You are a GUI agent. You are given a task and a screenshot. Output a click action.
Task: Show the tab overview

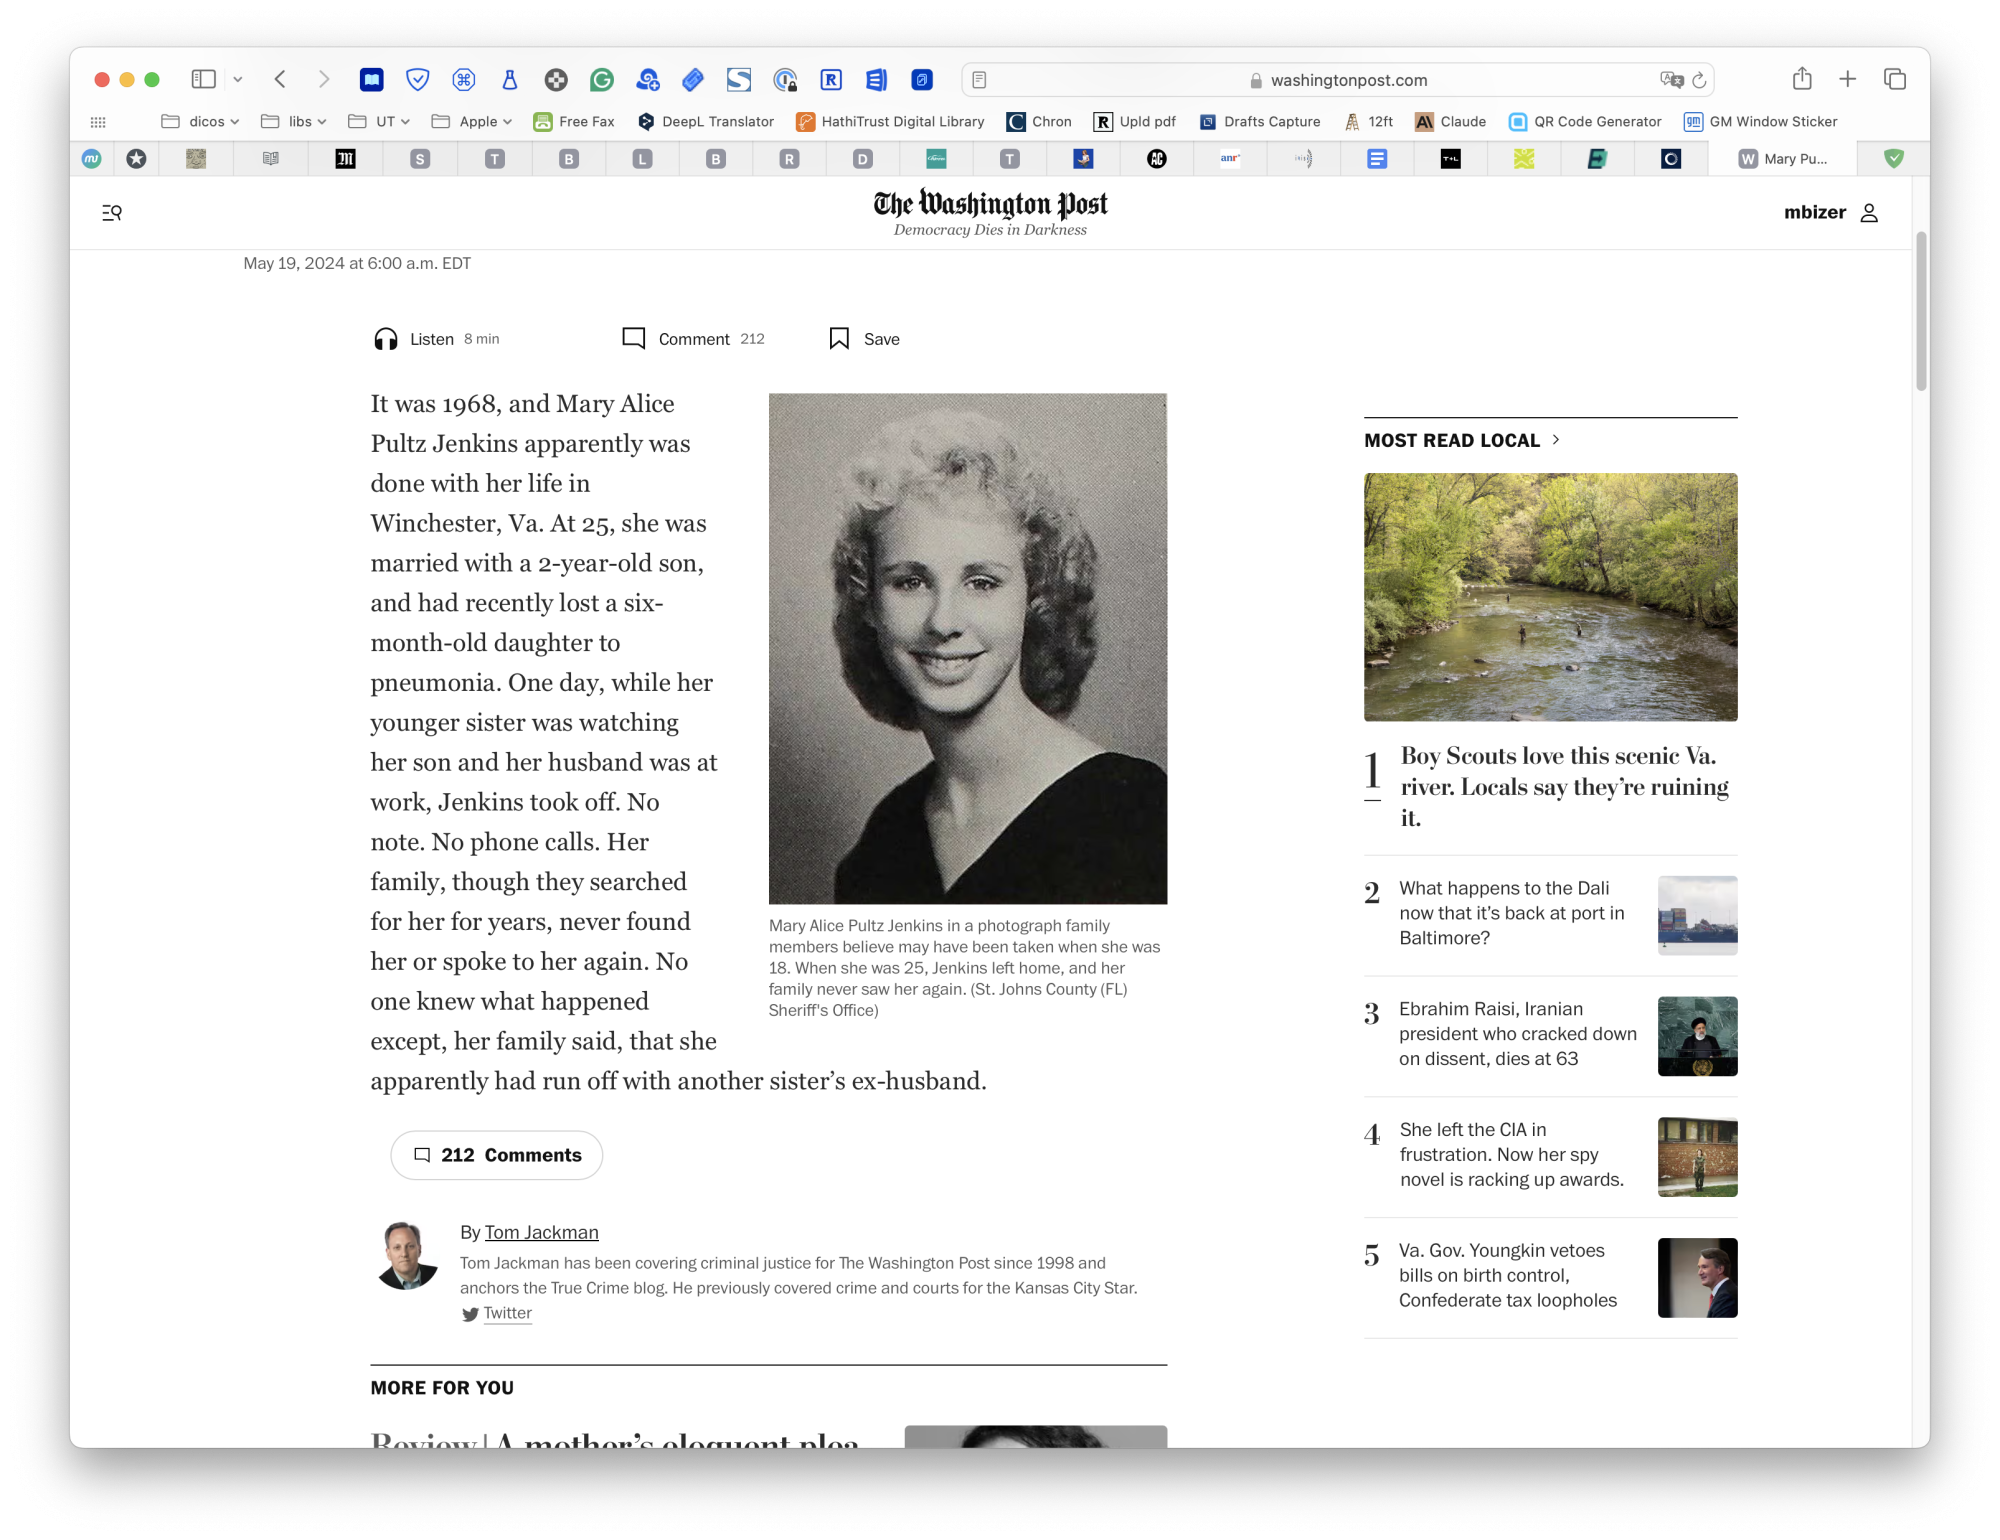[1895, 79]
